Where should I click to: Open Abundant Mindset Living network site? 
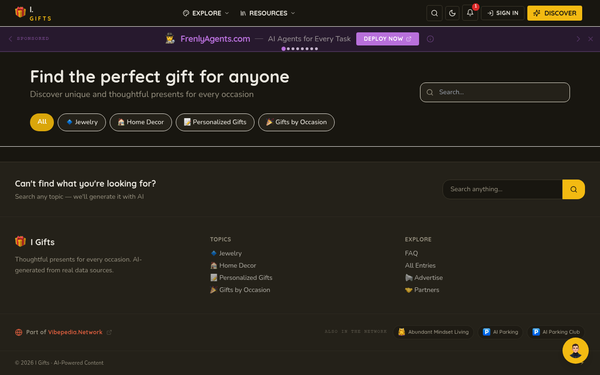433,332
